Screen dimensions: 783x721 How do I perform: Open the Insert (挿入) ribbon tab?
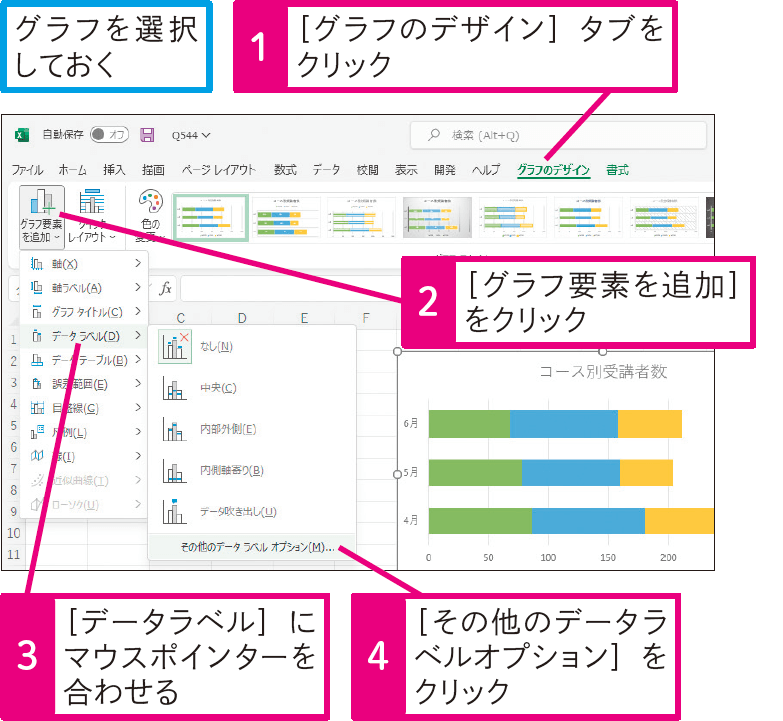coord(114,170)
